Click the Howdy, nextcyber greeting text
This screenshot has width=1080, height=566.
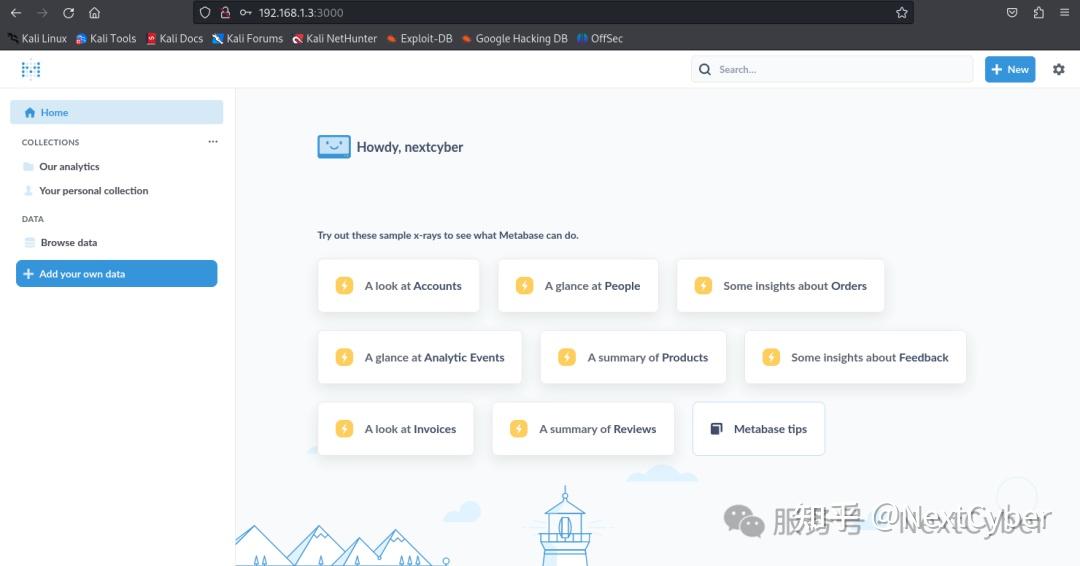[410, 147]
